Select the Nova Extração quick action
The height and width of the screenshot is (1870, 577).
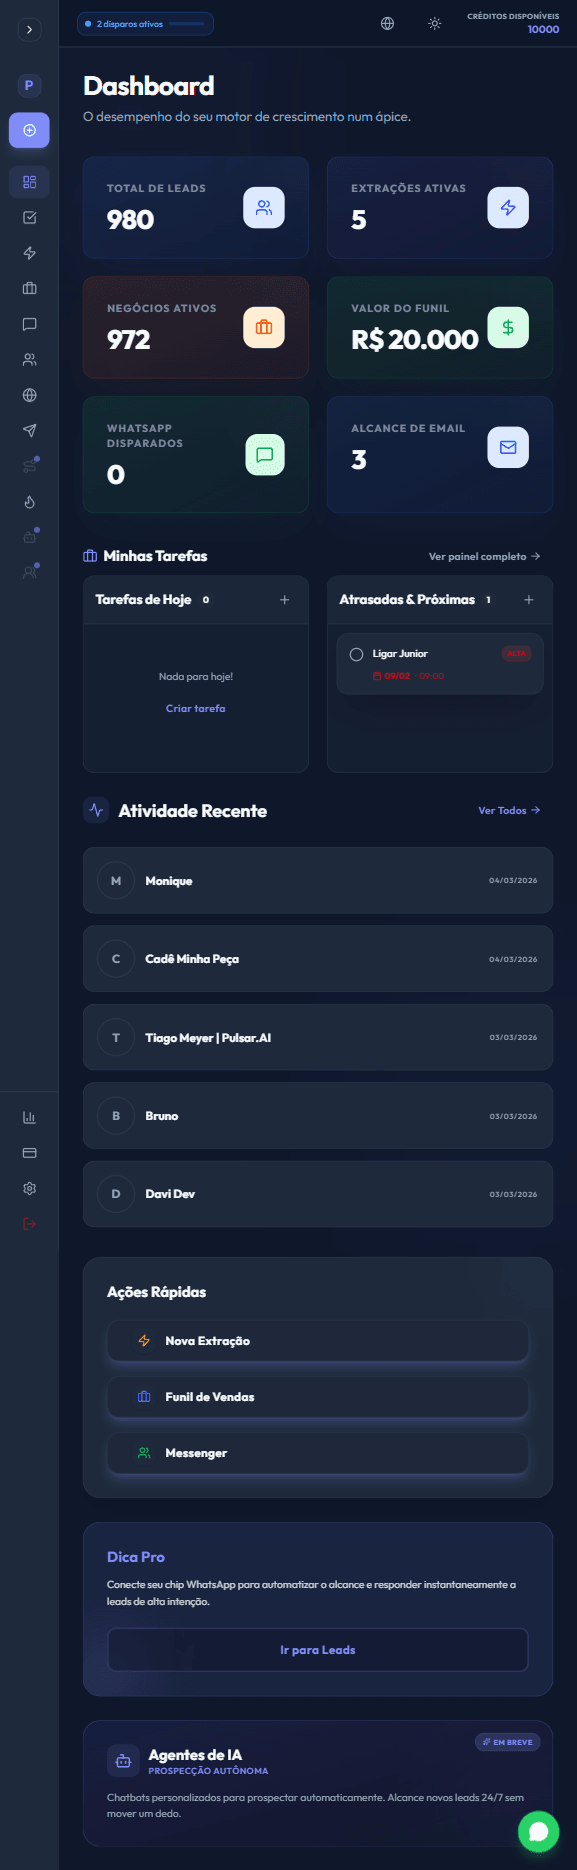pos(317,1341)
